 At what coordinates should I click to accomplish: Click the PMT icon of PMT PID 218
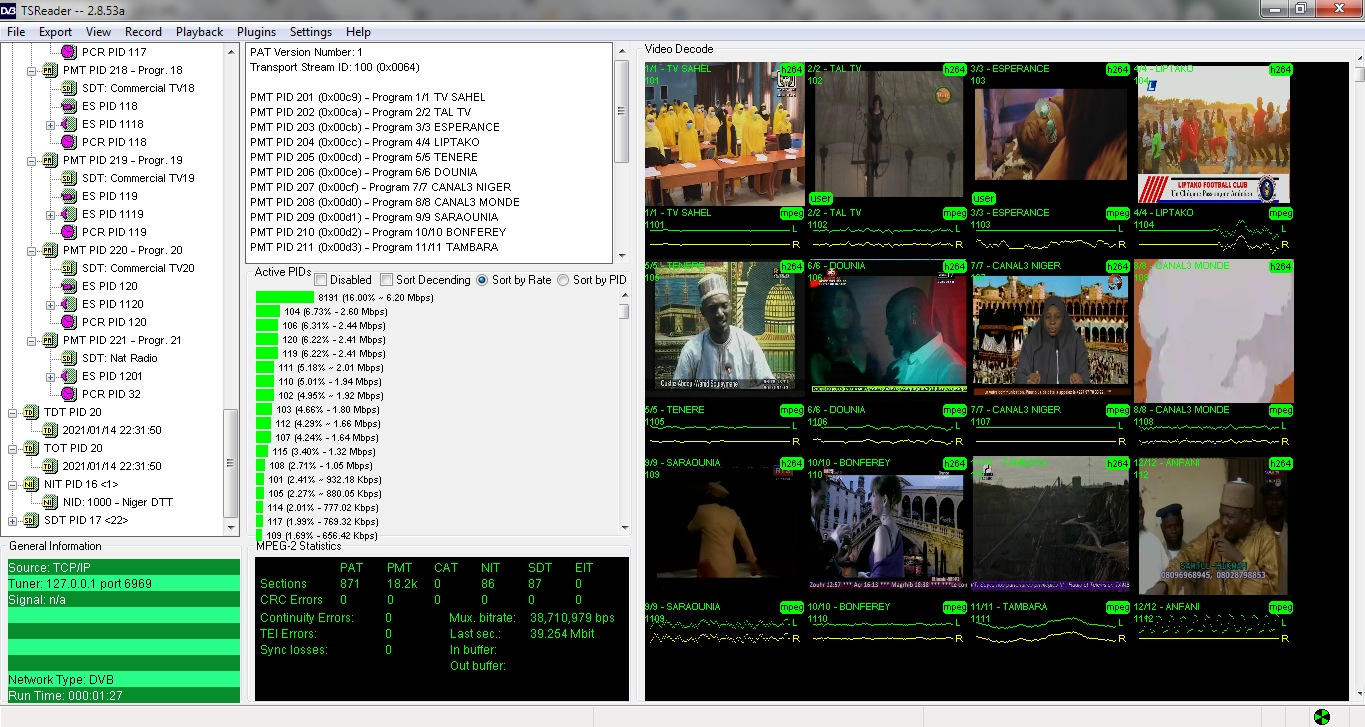click(x=50, y=70)
